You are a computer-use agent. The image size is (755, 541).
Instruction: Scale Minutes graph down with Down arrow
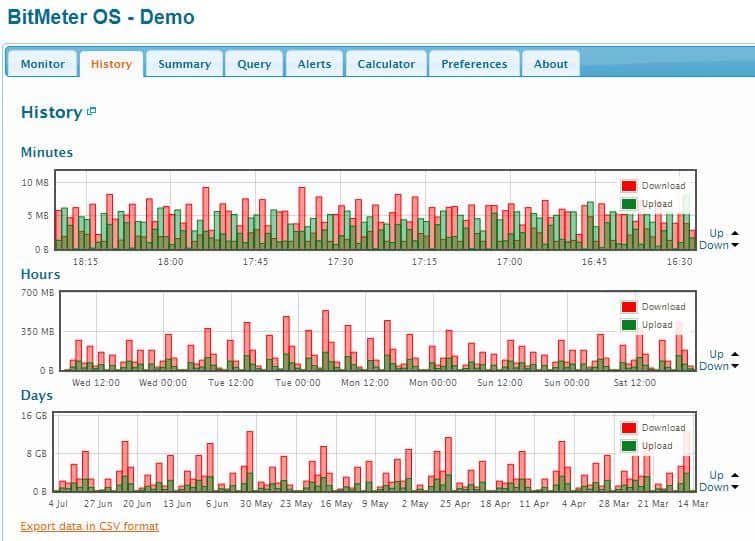735,245
